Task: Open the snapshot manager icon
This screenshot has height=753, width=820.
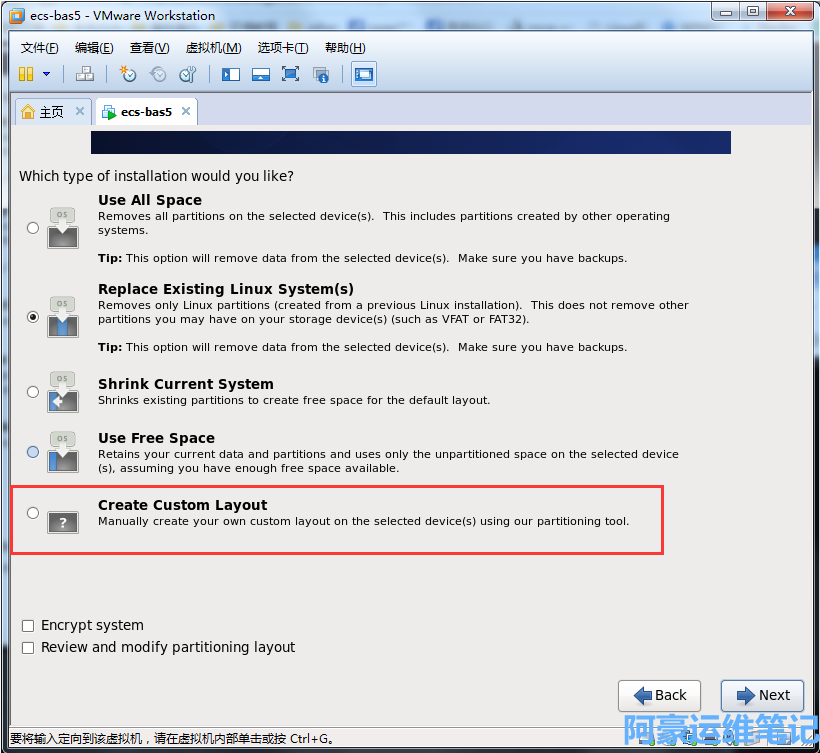Action: click(187, 74)
